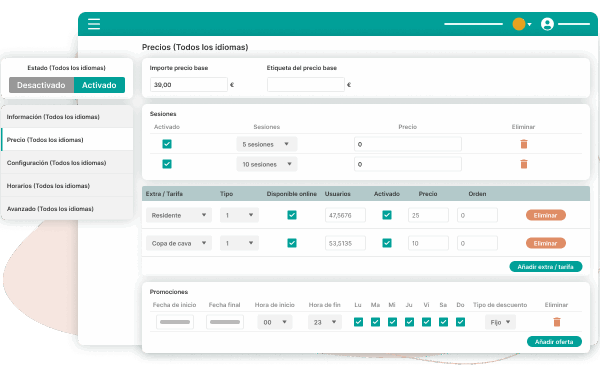Open Tipo dropdown in Copa de cava row

click(x=239, y=243)
